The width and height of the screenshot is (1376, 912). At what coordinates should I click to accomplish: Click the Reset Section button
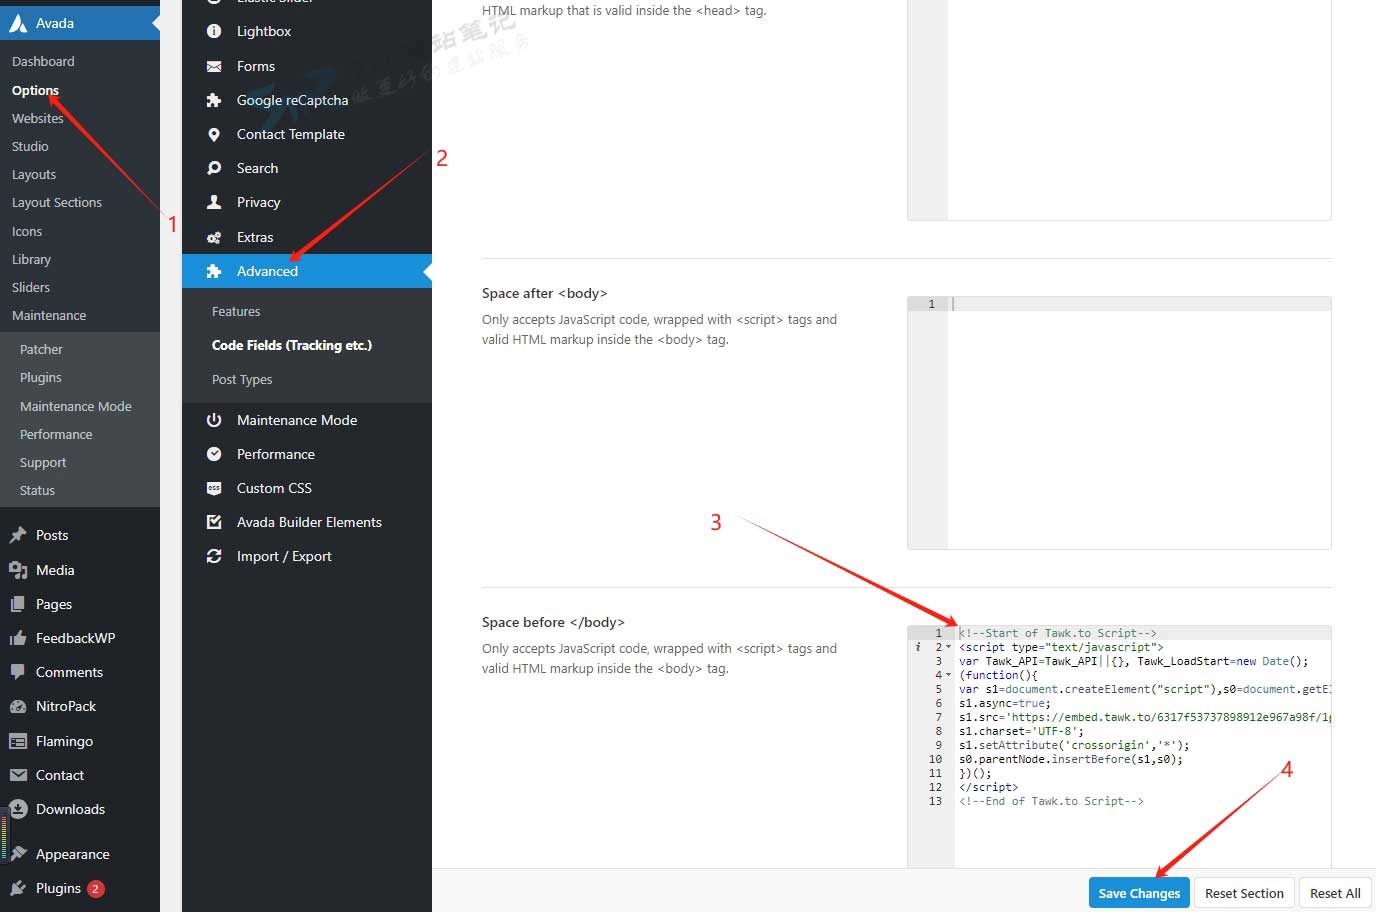coord(1243,893)
